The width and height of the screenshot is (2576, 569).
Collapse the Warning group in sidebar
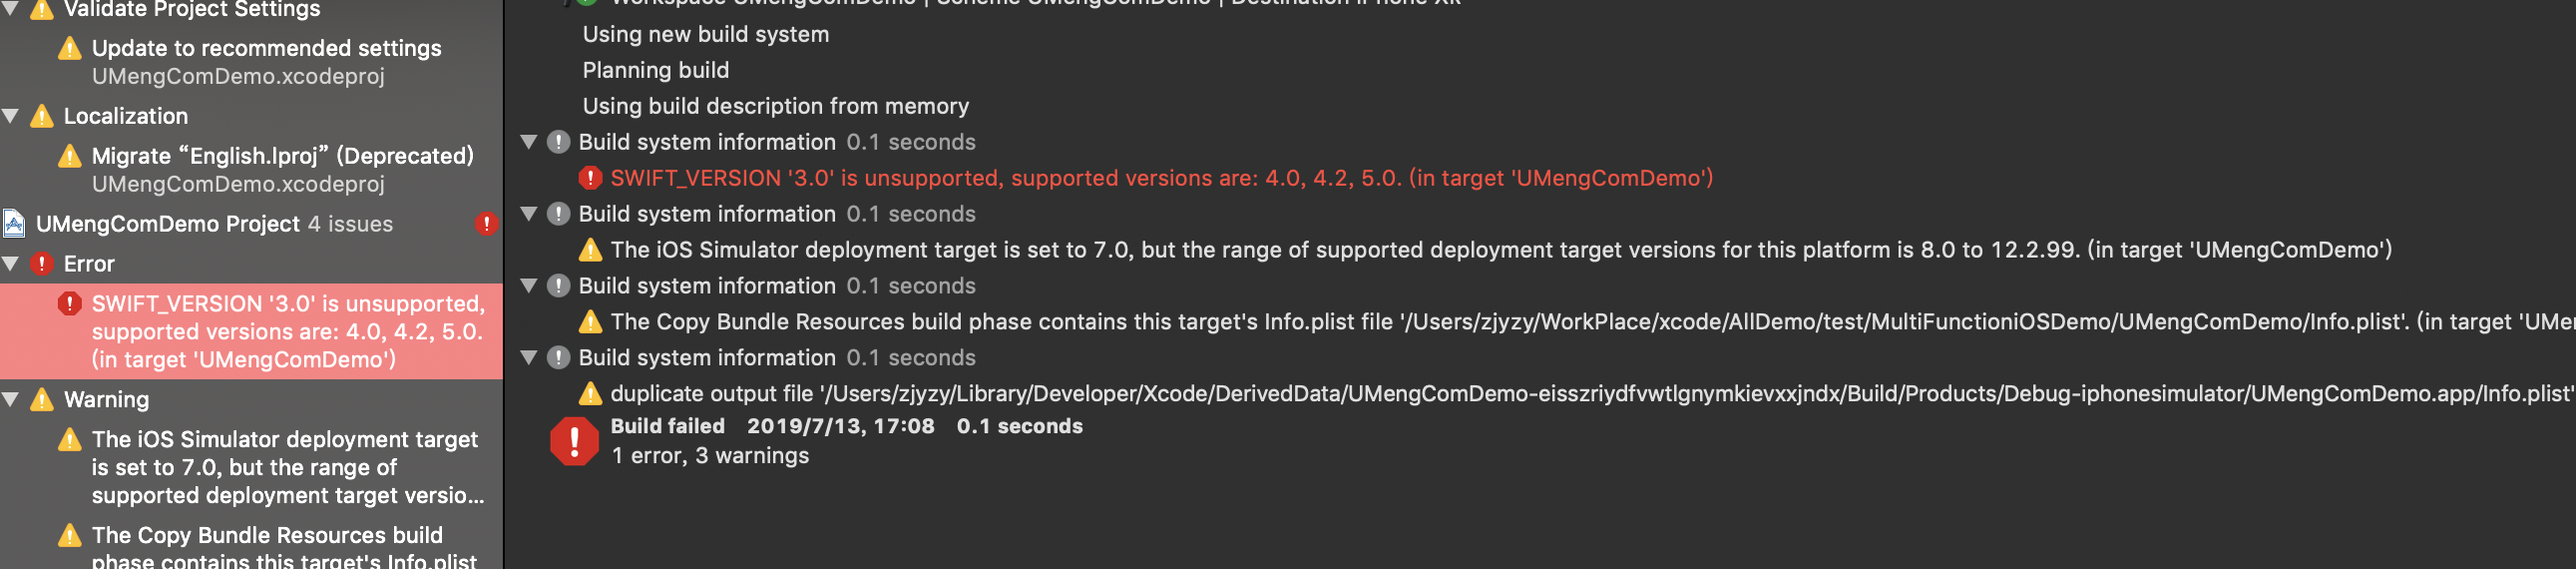pyautogui.click(x=11, y=400)
